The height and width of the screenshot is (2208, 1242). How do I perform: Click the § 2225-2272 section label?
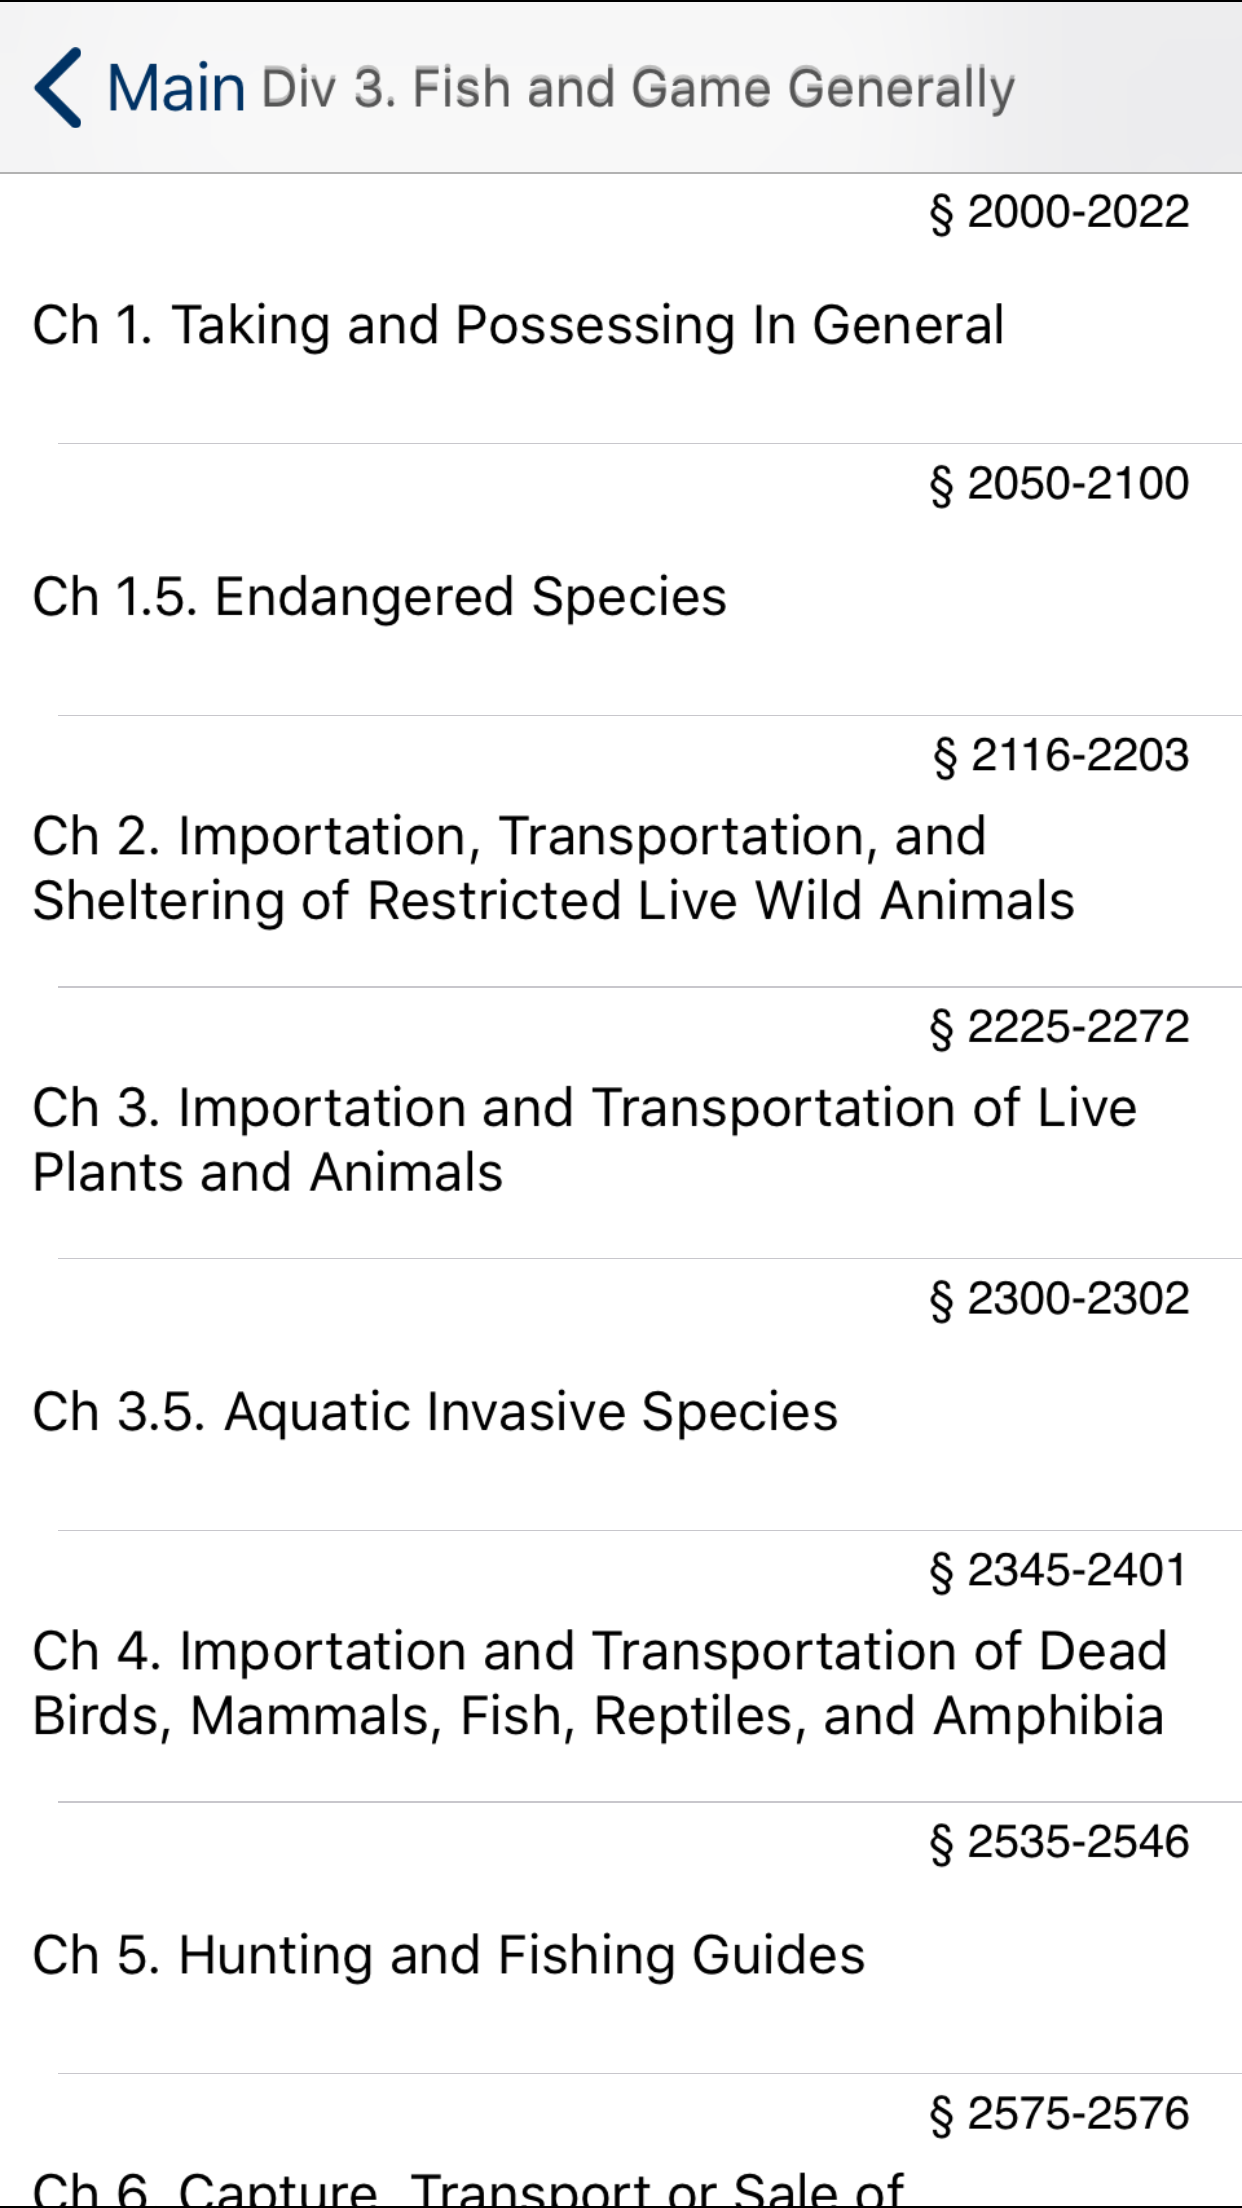(x=1059, y=1027)
